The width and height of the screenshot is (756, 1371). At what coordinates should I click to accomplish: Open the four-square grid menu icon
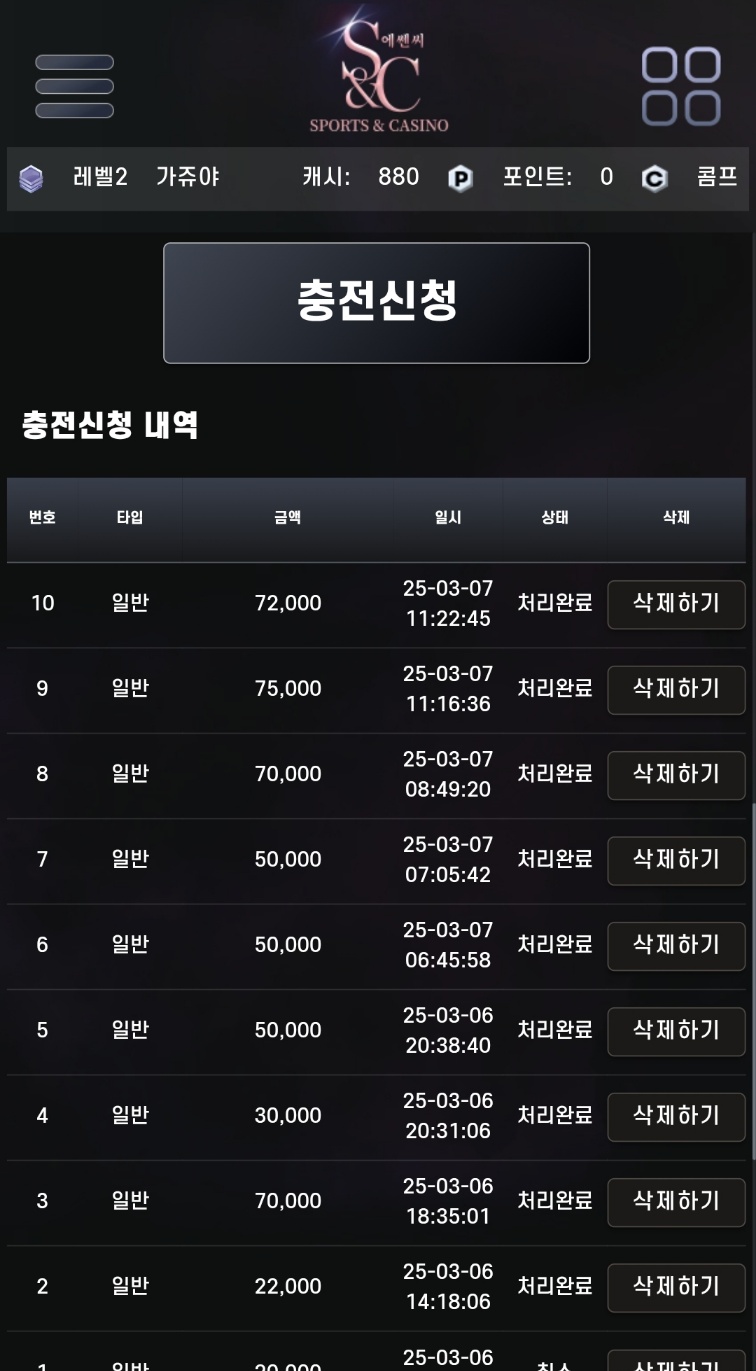681,86
